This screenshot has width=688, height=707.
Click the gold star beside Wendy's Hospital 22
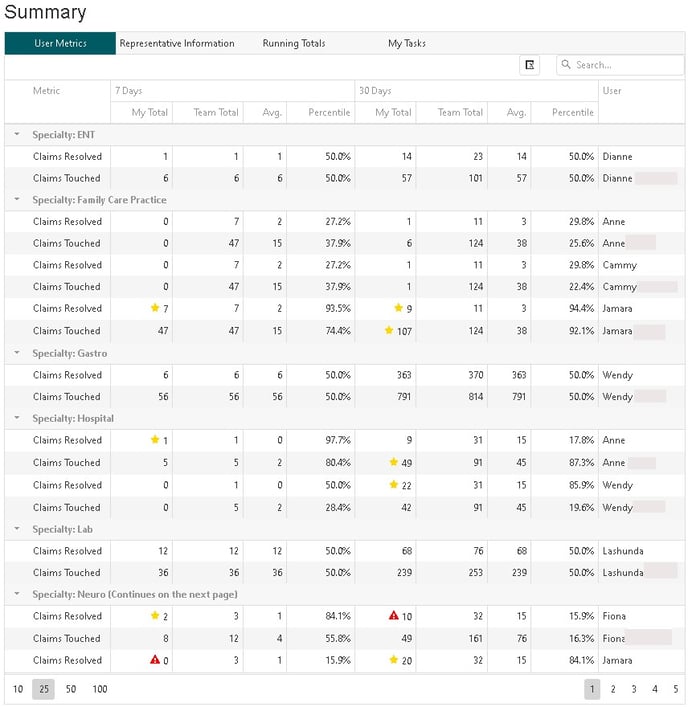pos(394,485)
